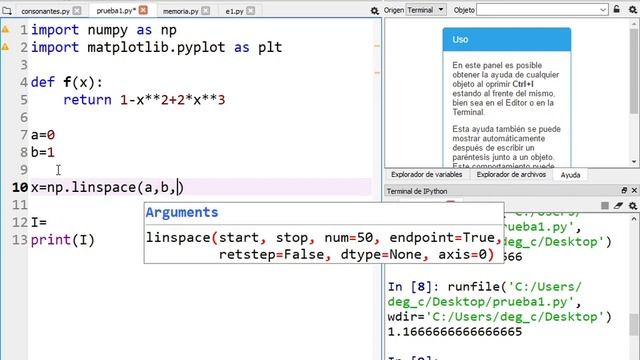640x360 pixels.
Task: Close the consonantes.py tab
Action: [77, 11]
